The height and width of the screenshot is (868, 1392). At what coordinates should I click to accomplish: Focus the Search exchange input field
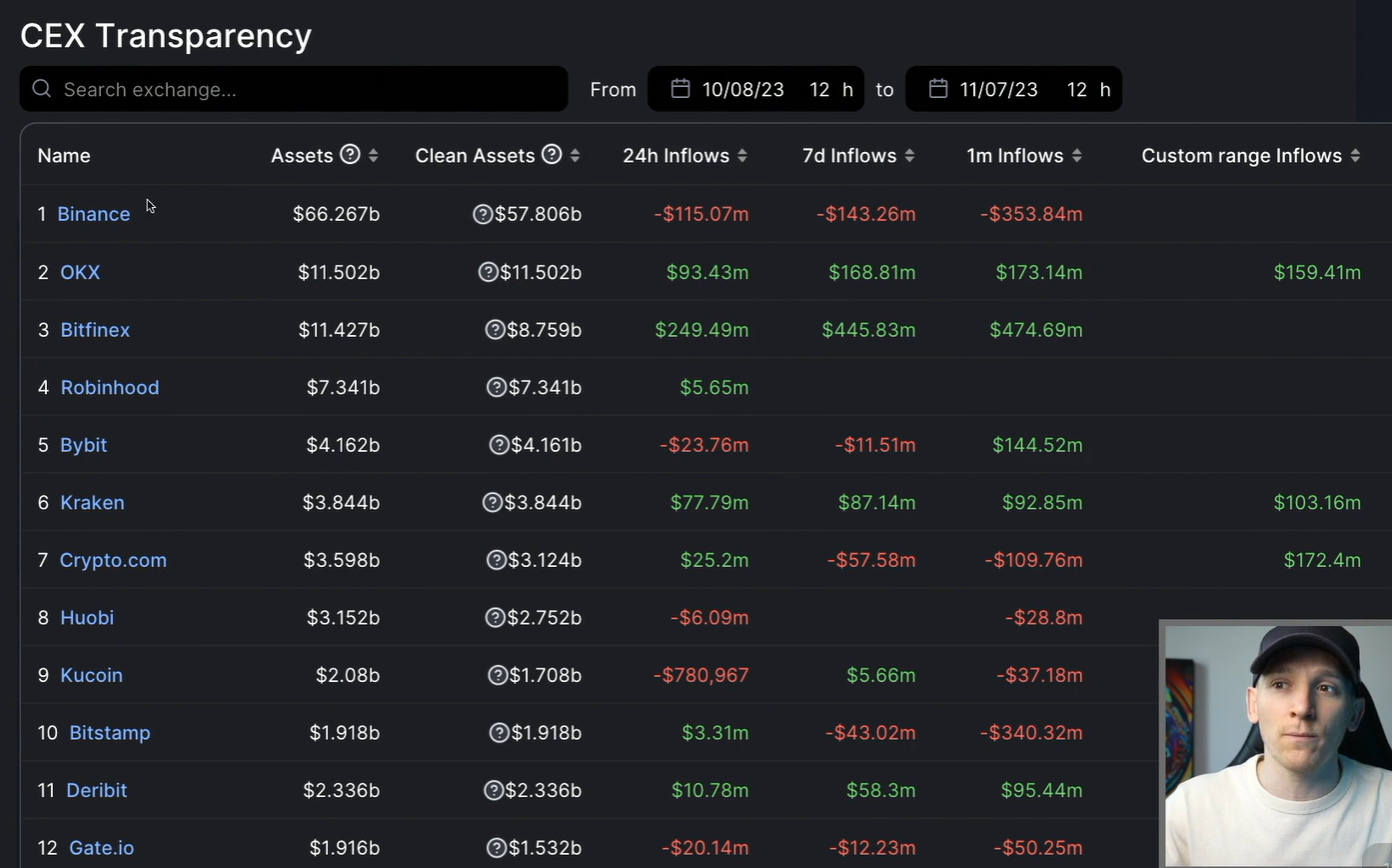pyautogui.click(x=294, y=89)
